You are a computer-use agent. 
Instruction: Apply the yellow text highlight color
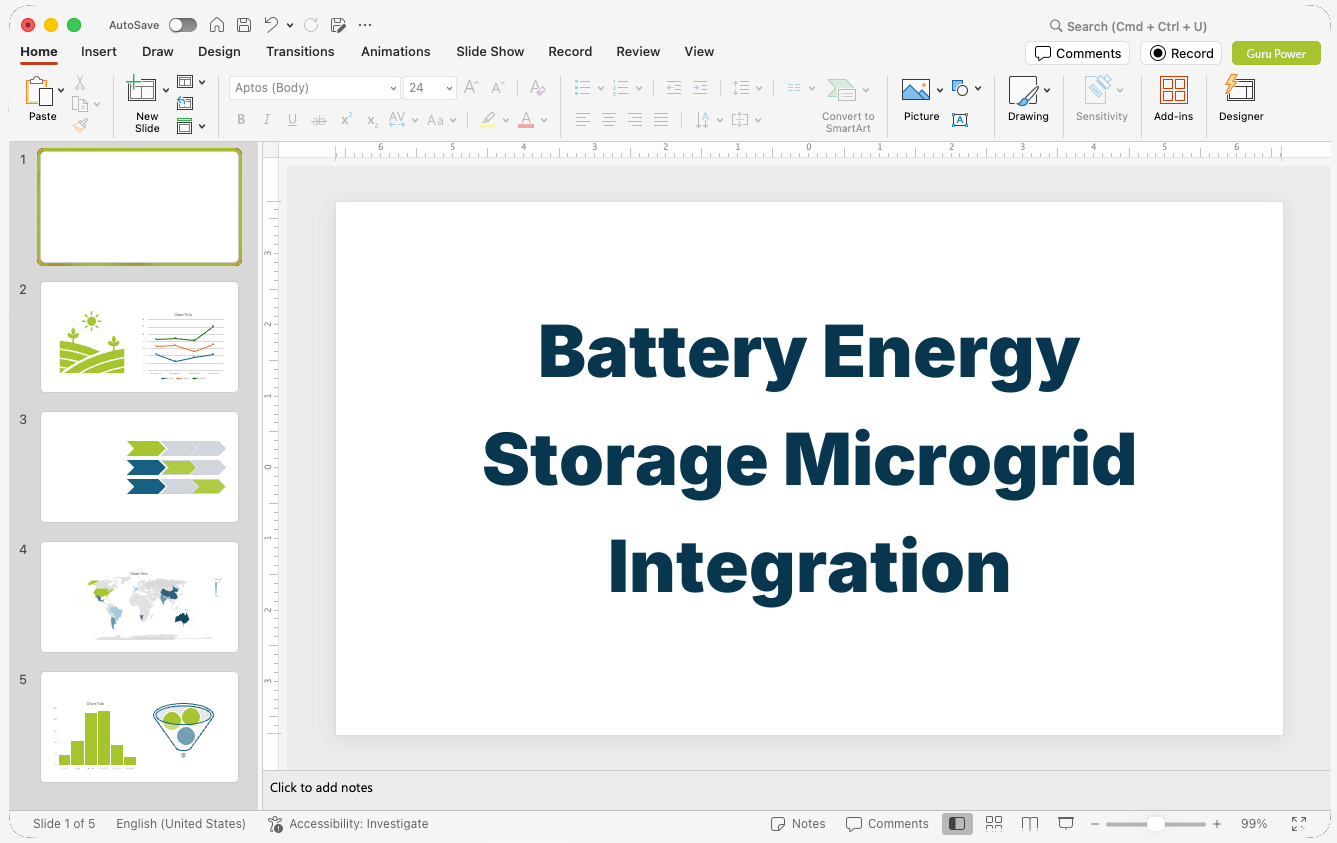(x=488, y=120)
